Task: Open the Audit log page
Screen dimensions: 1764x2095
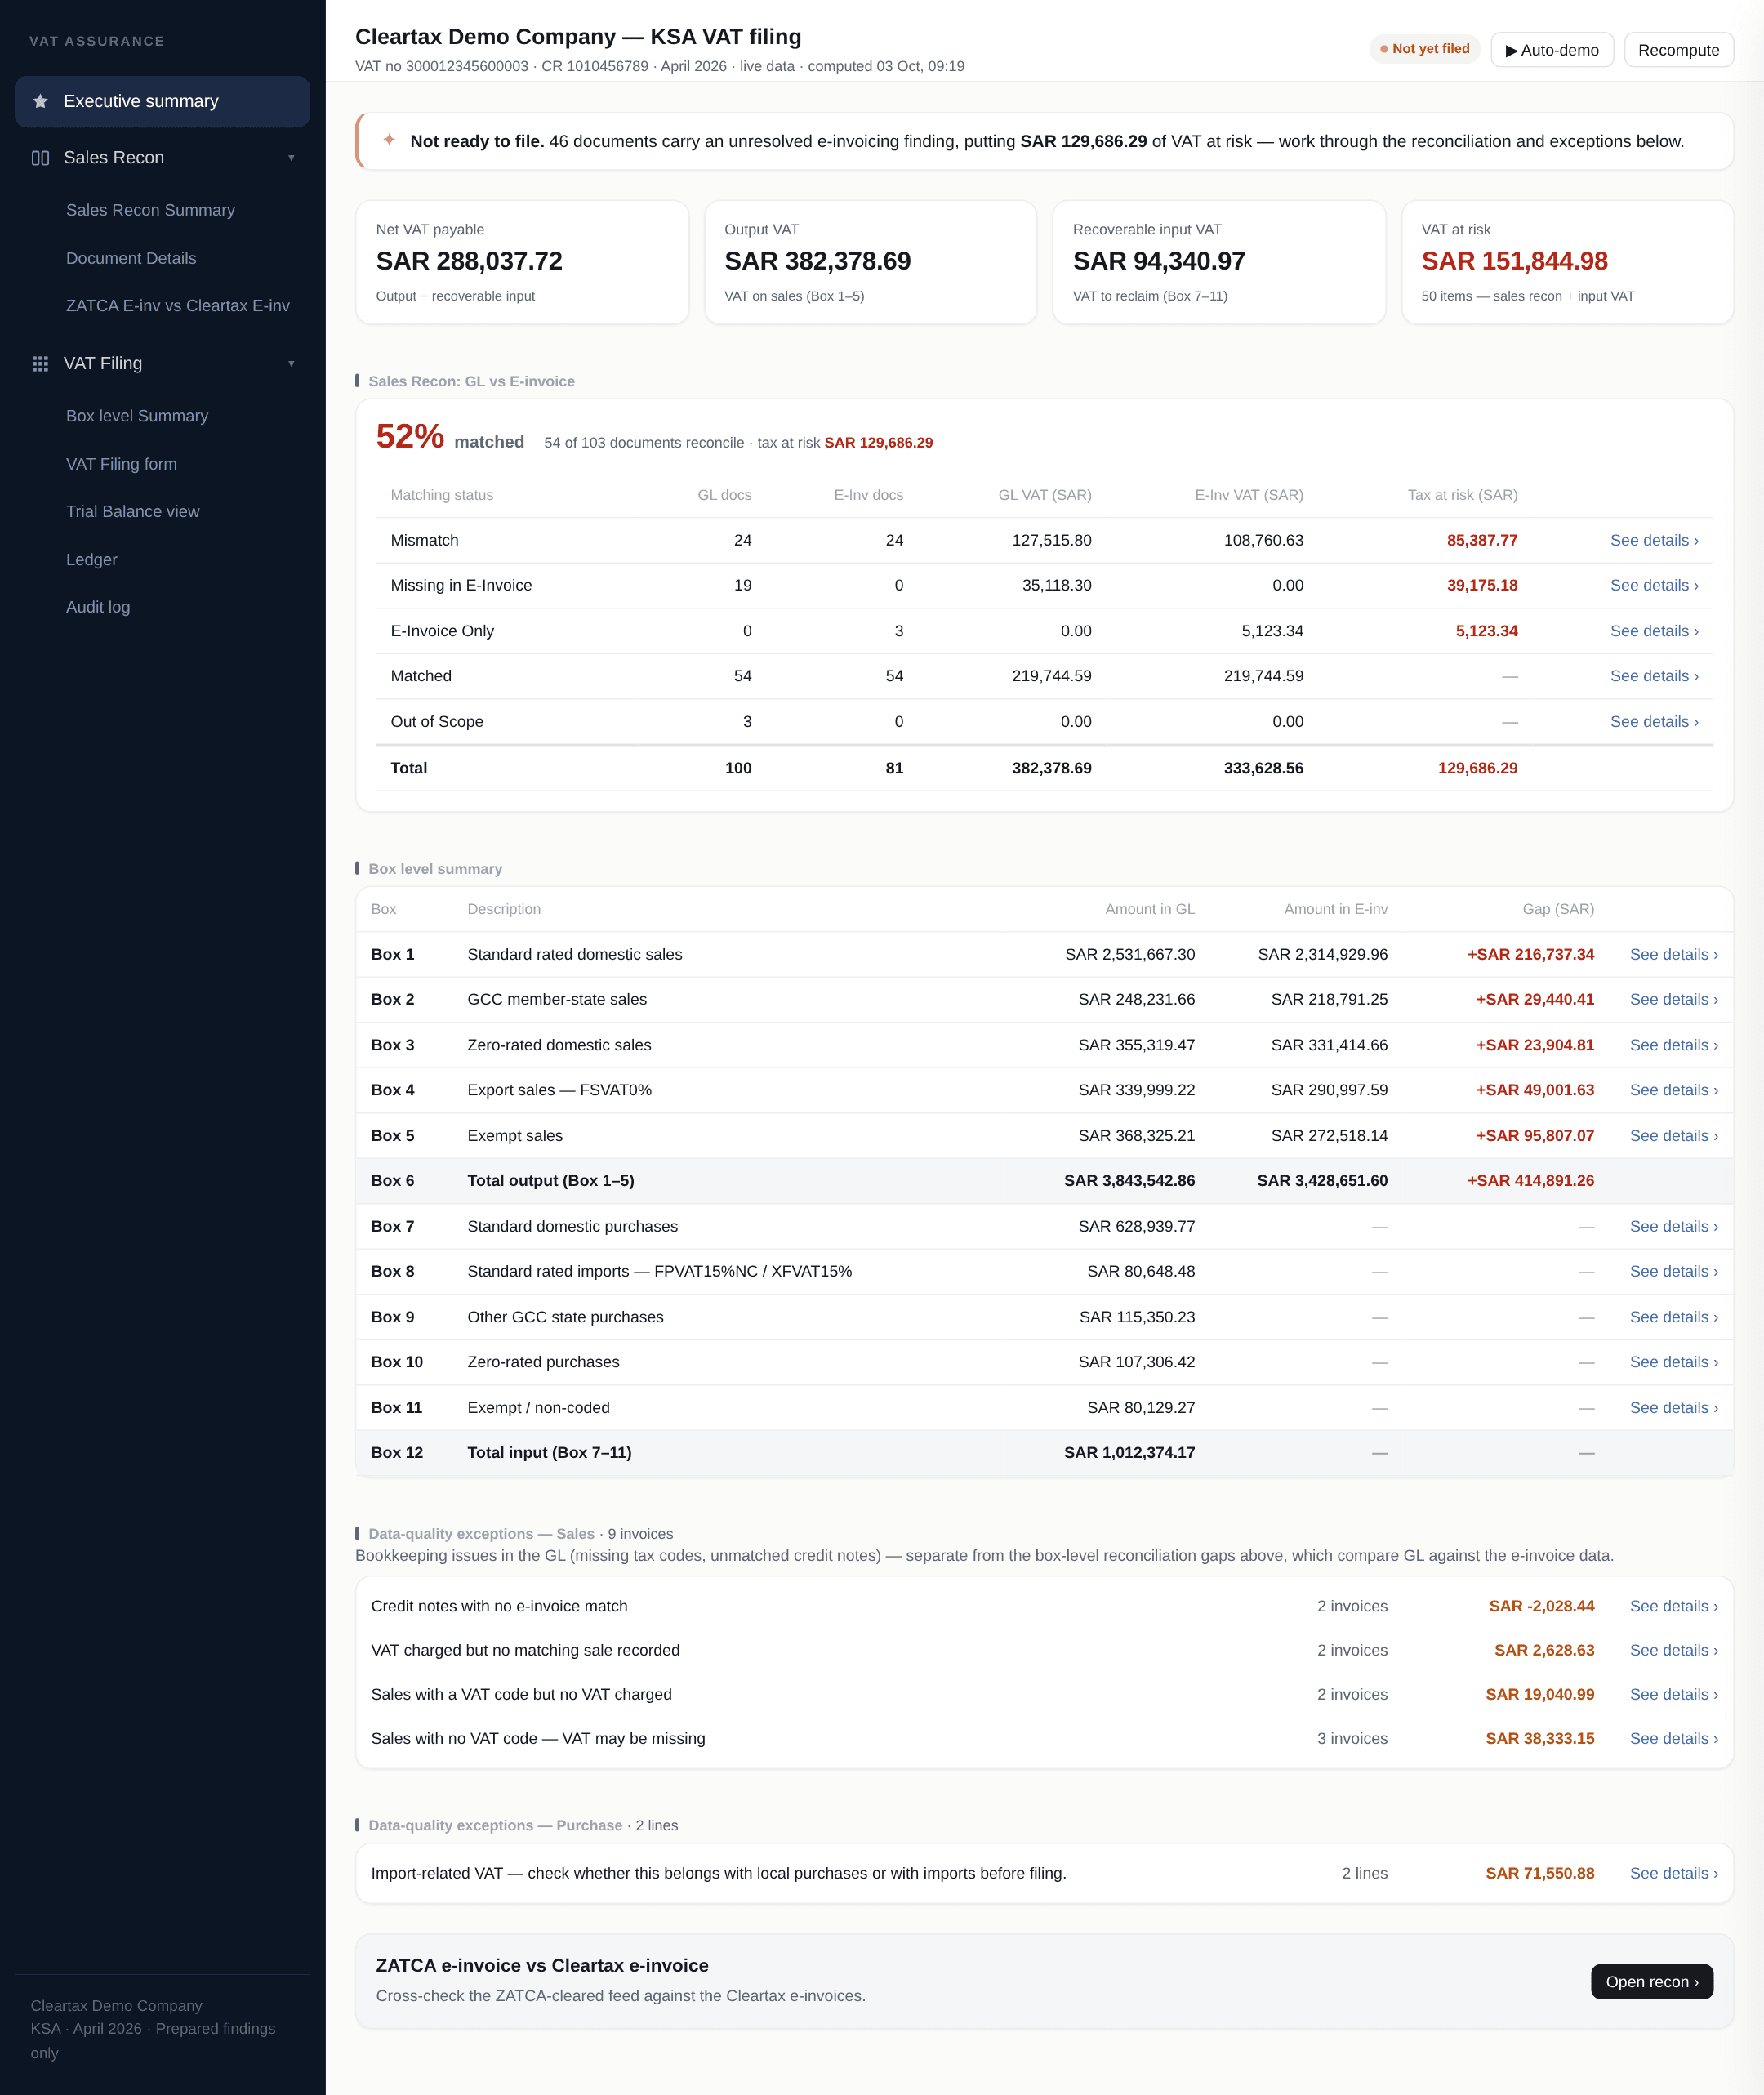Action: (98, 607)
